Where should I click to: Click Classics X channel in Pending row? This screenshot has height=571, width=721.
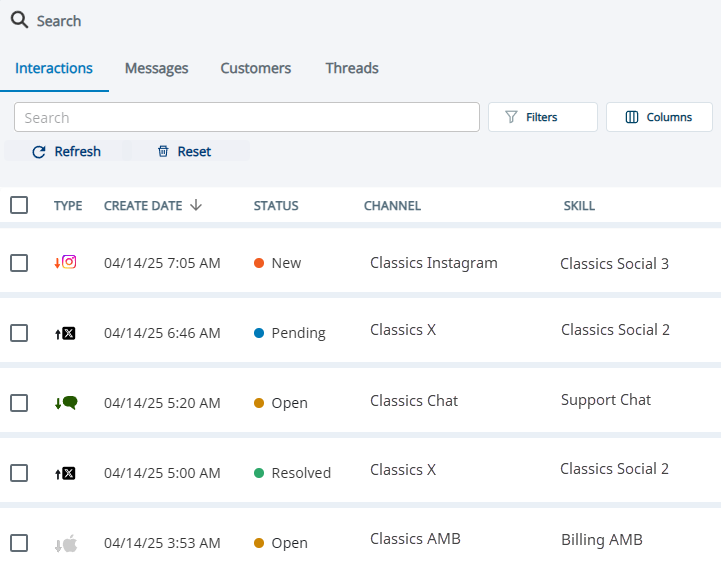tap(403, 330)
